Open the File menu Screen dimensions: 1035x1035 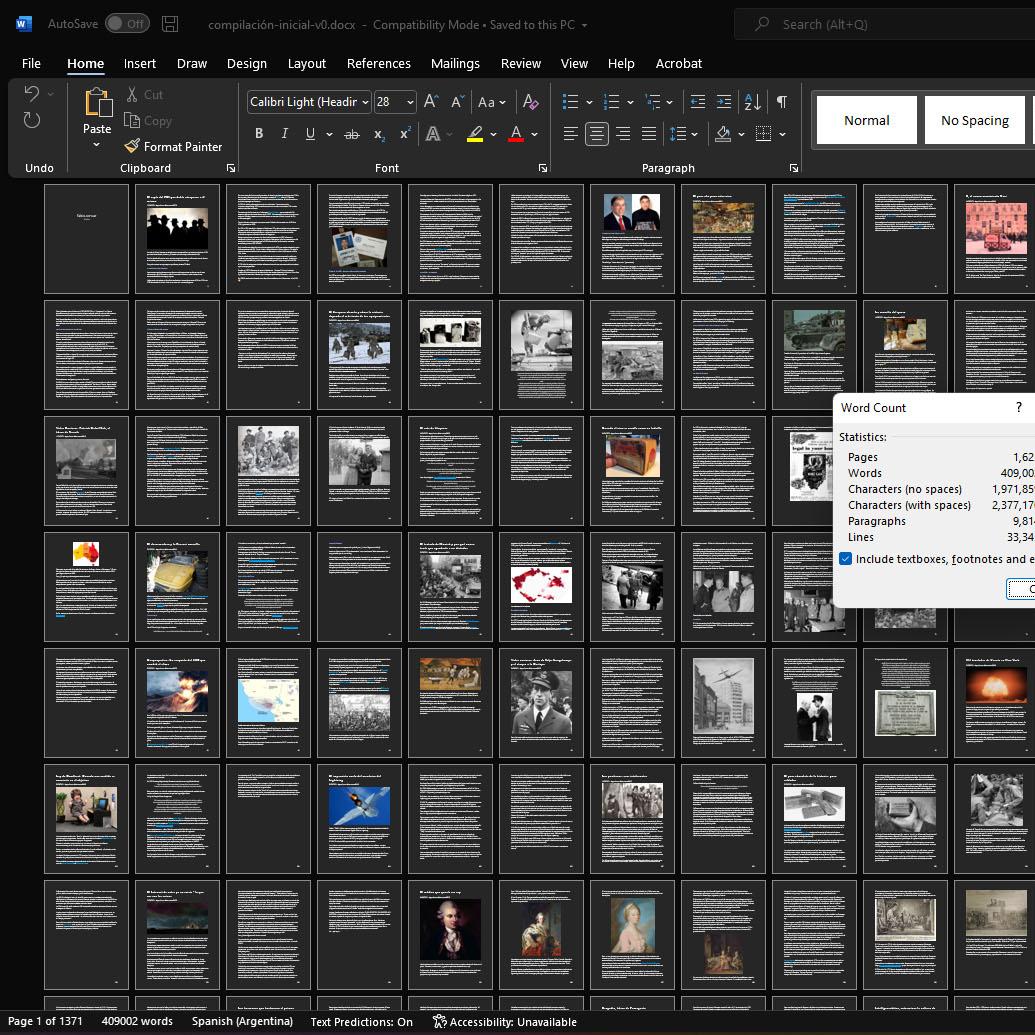point(31,63)
